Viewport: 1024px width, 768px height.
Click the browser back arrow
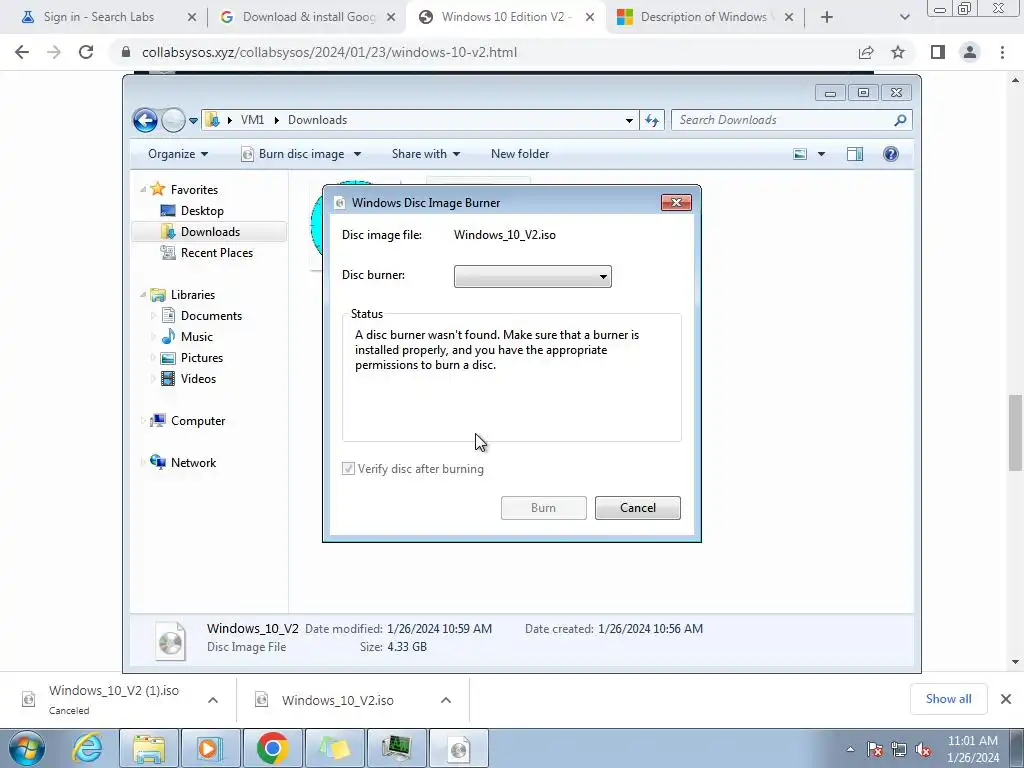[22, 52]
